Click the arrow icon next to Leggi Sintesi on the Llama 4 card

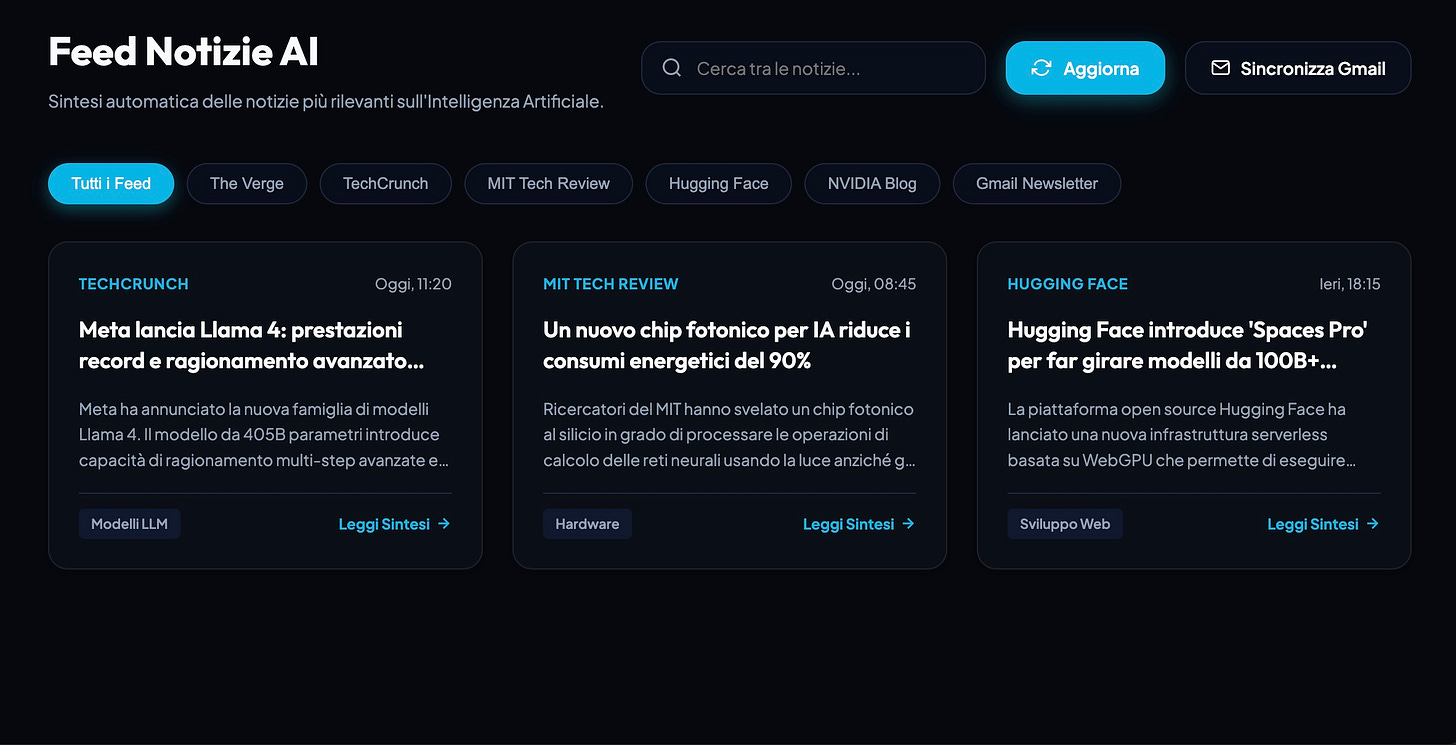pos(444,523)
